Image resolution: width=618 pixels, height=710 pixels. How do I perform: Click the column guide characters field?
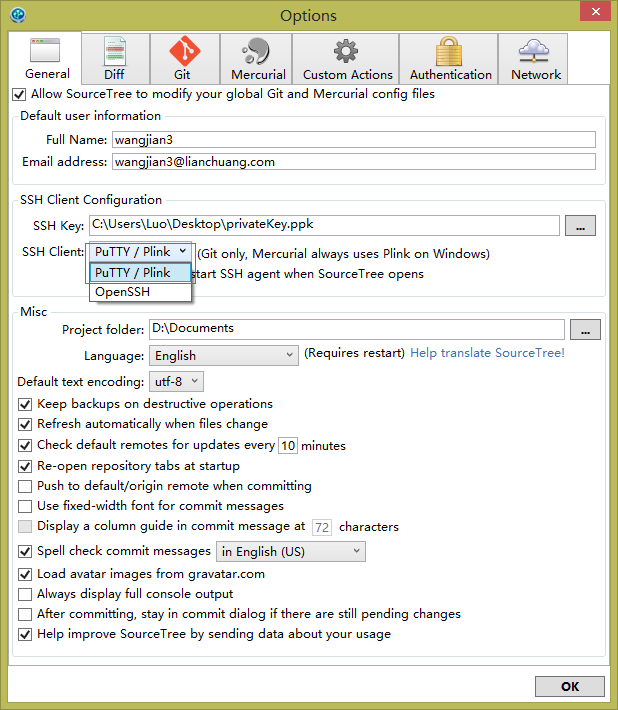coord(322,527)
